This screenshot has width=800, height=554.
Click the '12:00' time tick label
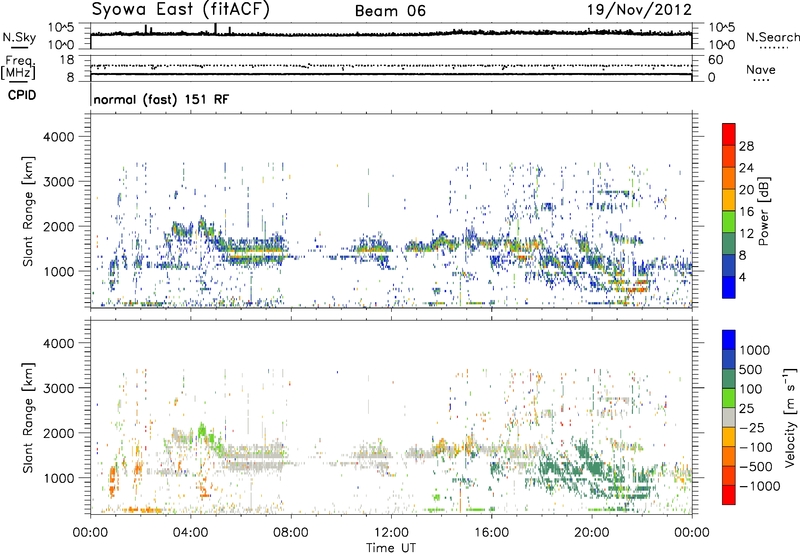coord(391,533)
